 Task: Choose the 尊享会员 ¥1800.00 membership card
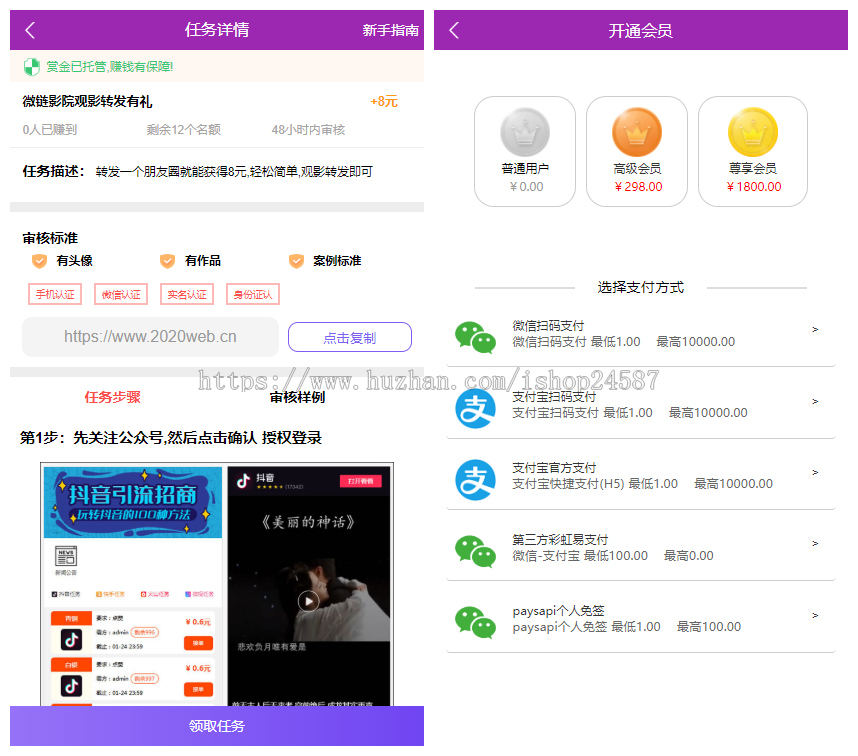point(753,152)
